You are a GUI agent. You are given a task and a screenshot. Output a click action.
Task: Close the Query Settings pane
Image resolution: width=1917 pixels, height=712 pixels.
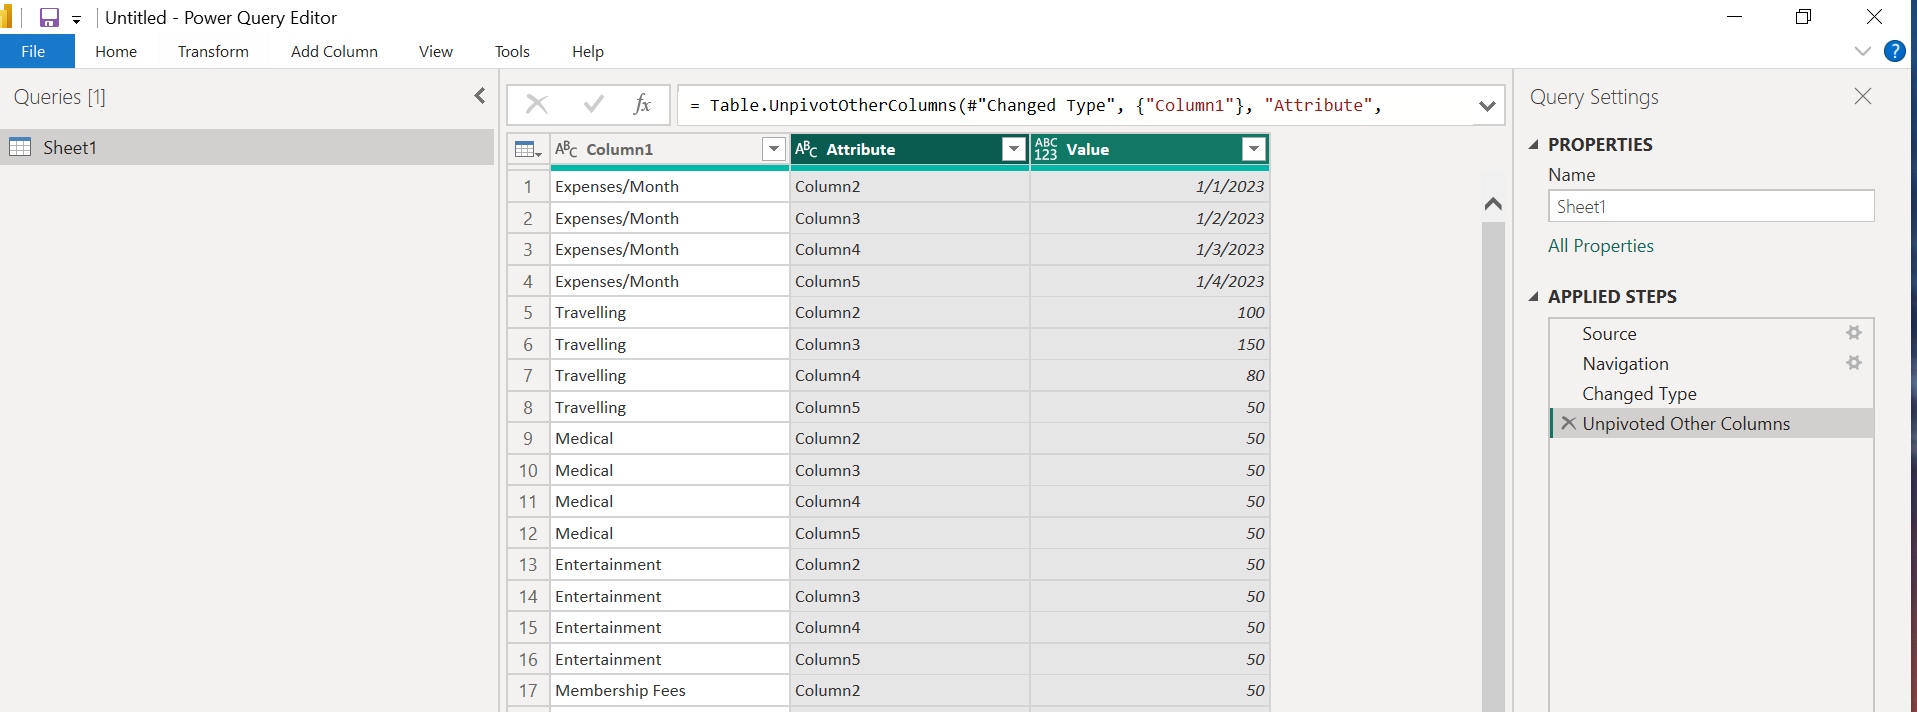pos(1862,96)
